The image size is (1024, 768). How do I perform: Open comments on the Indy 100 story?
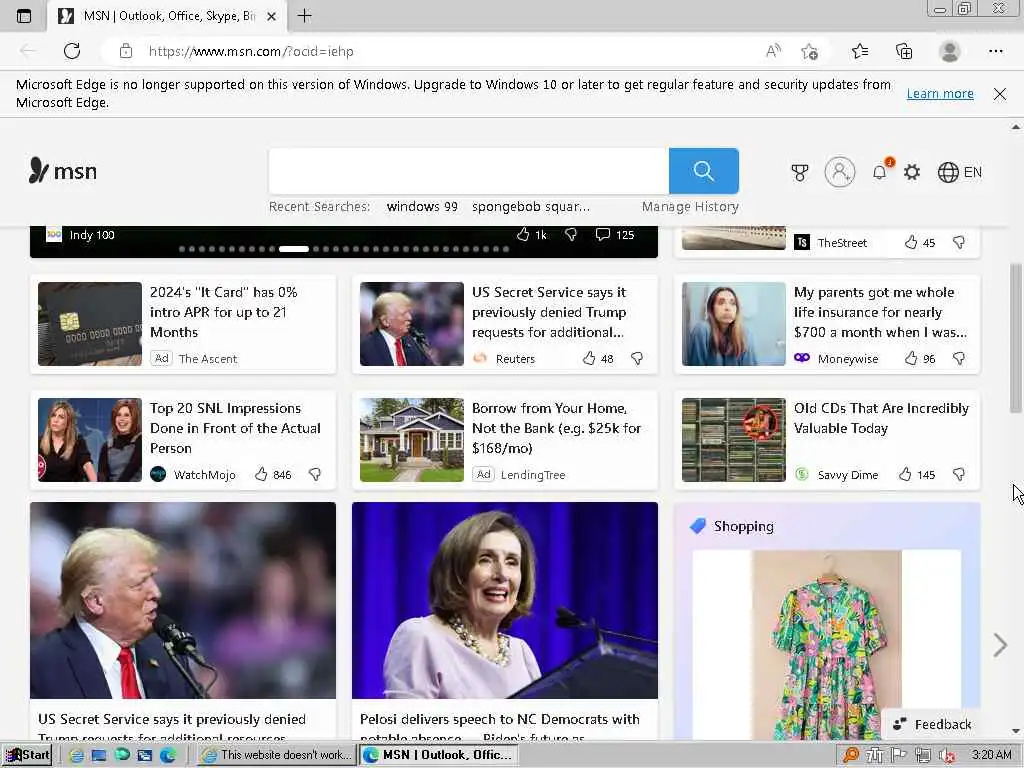coord(615,234)
